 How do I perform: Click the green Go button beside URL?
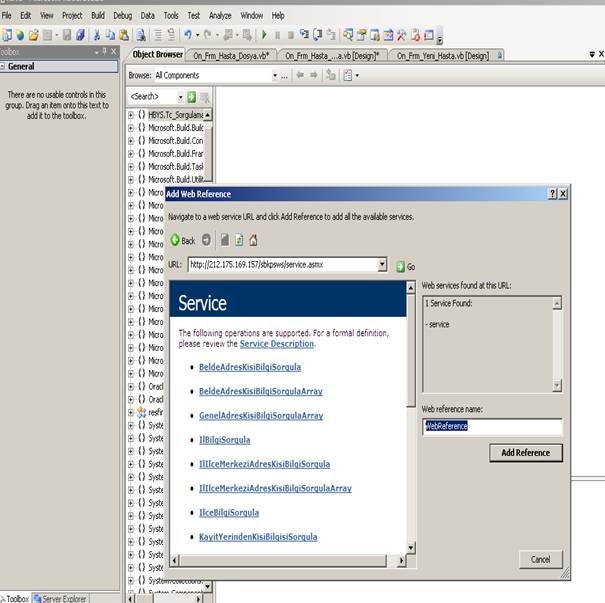(406, 267)
